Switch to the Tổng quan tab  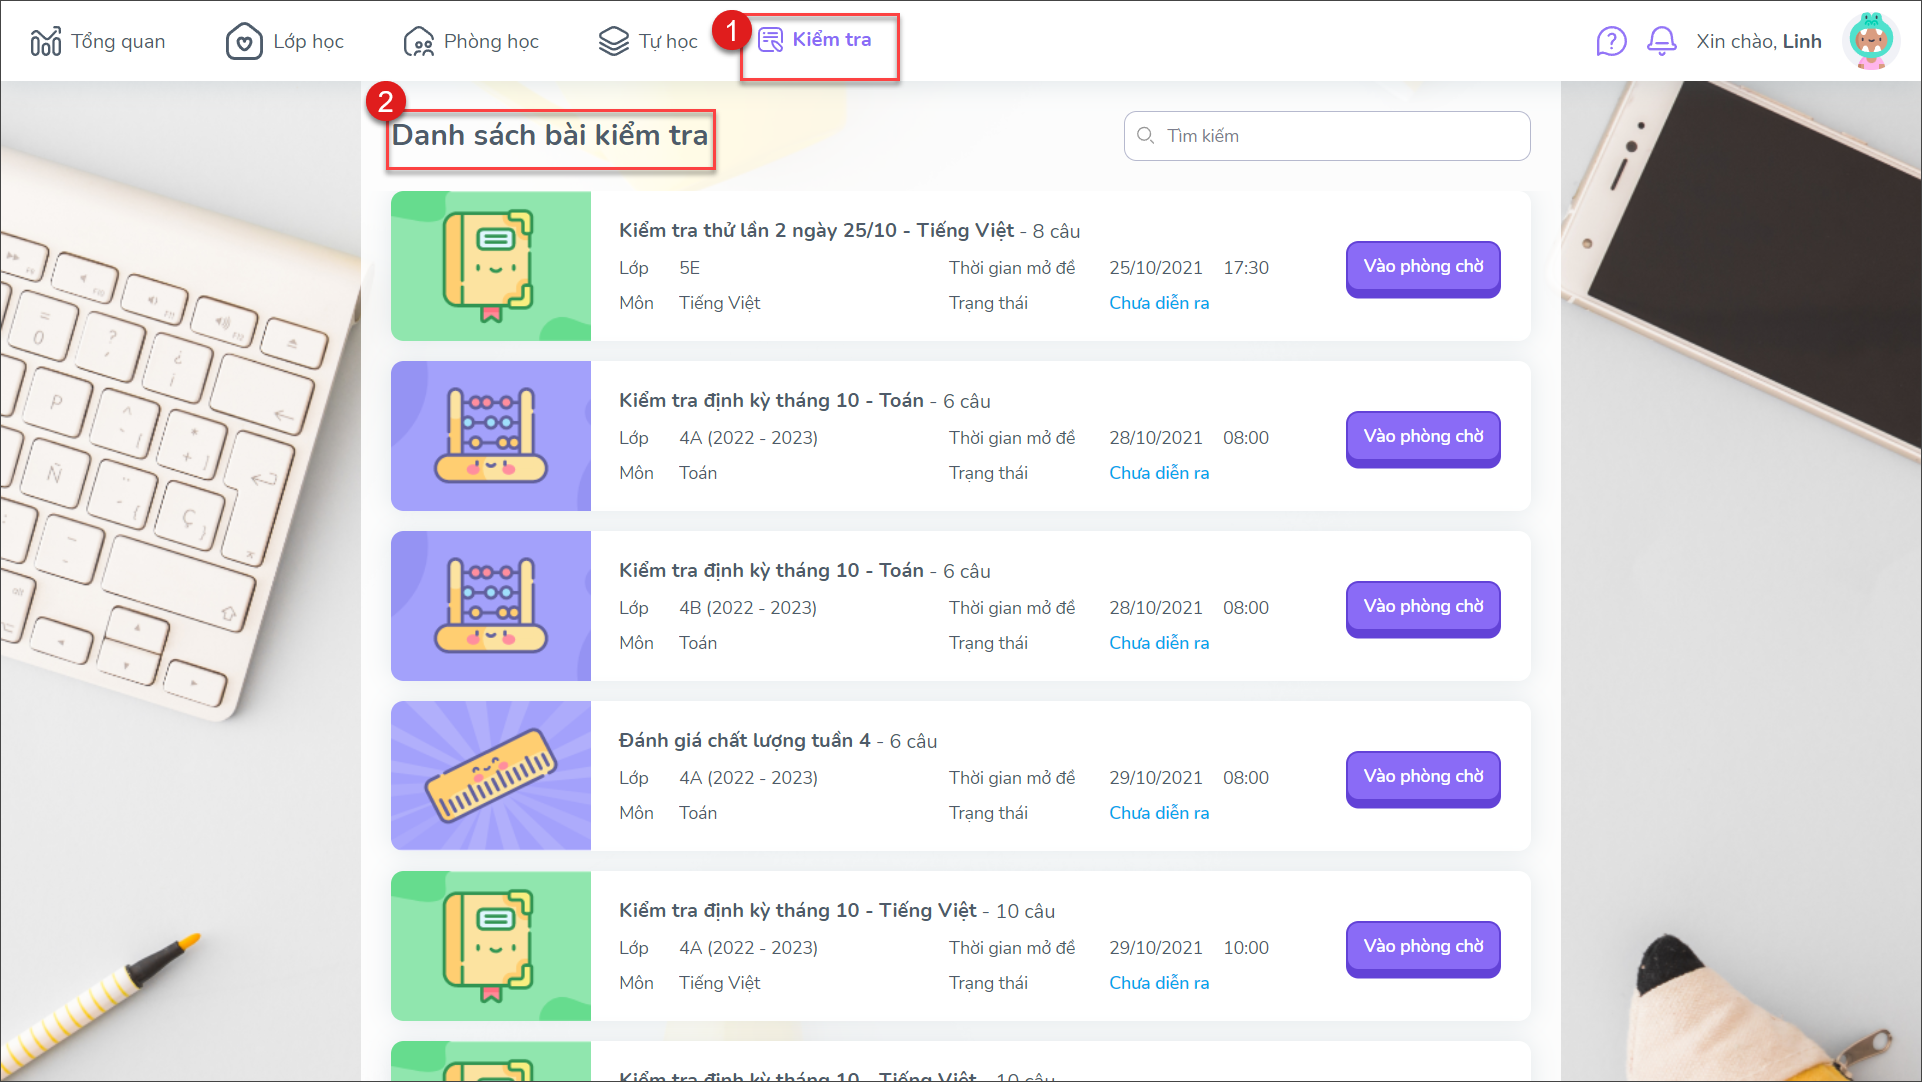point(118,41)
